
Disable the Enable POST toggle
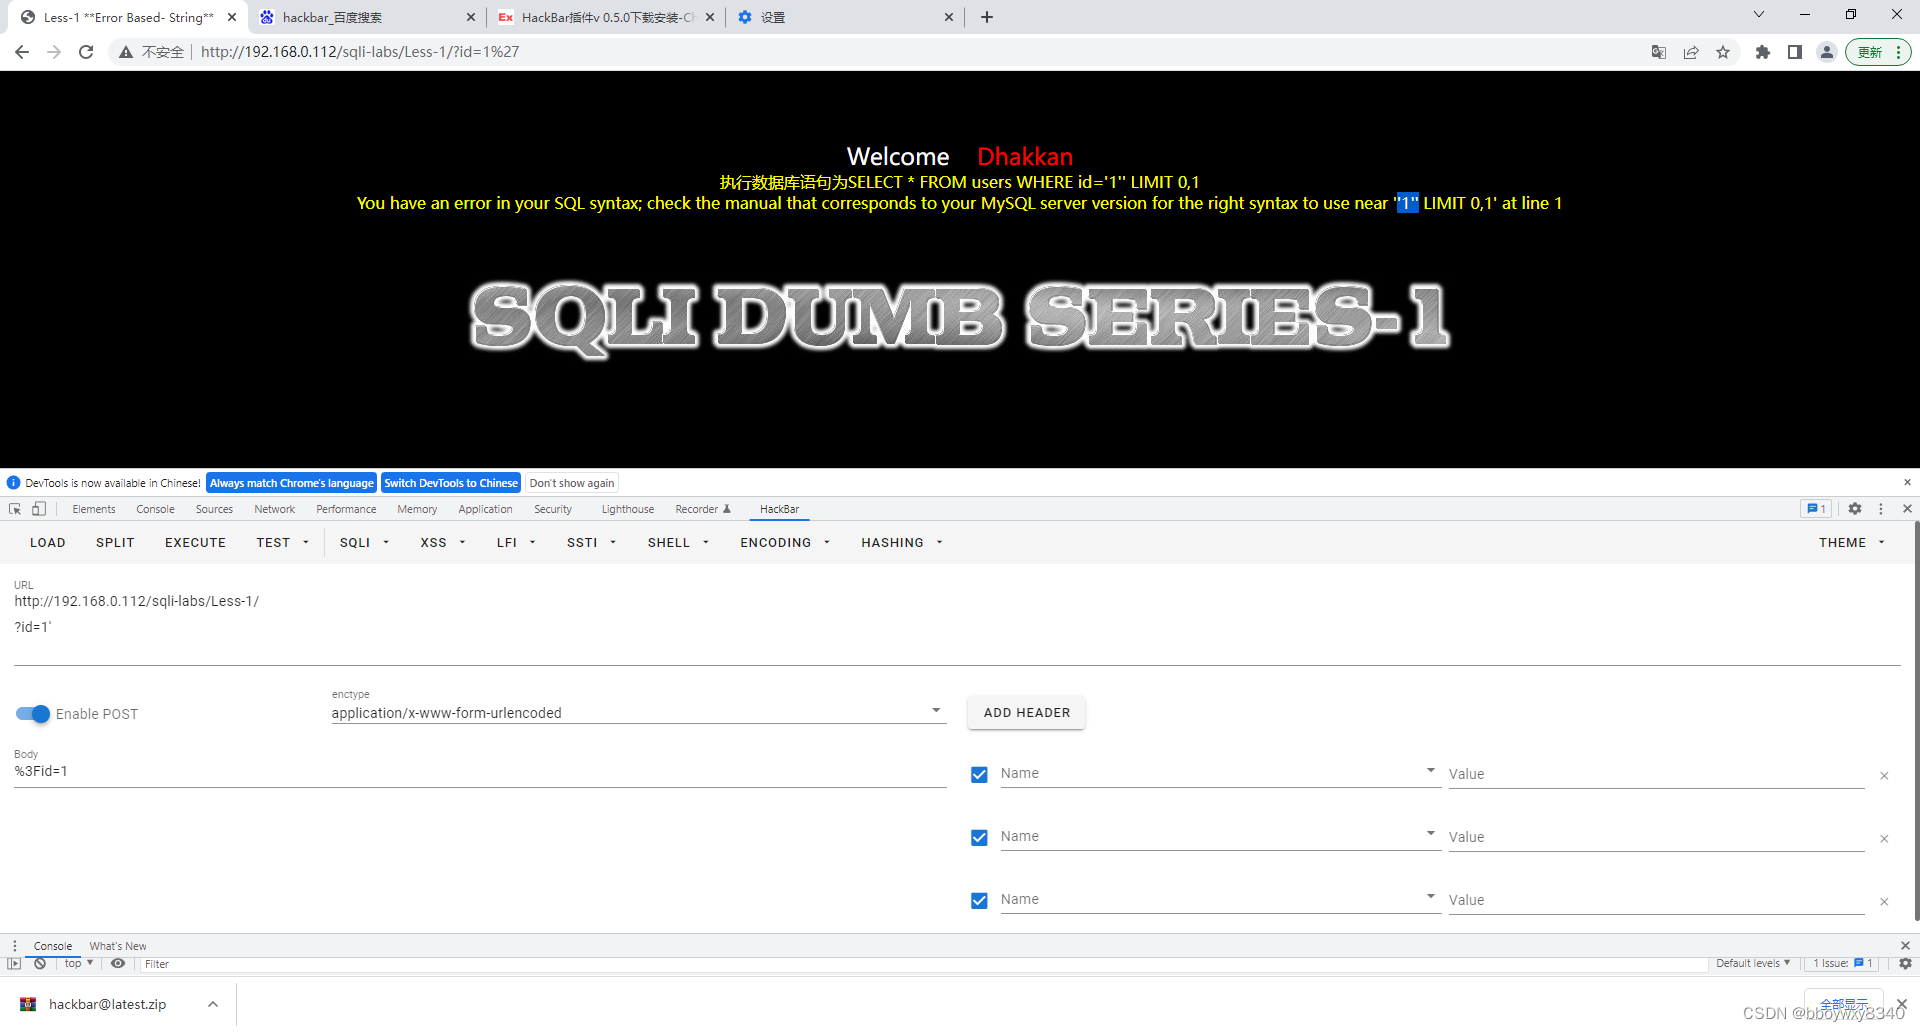[x=32, y=713]
